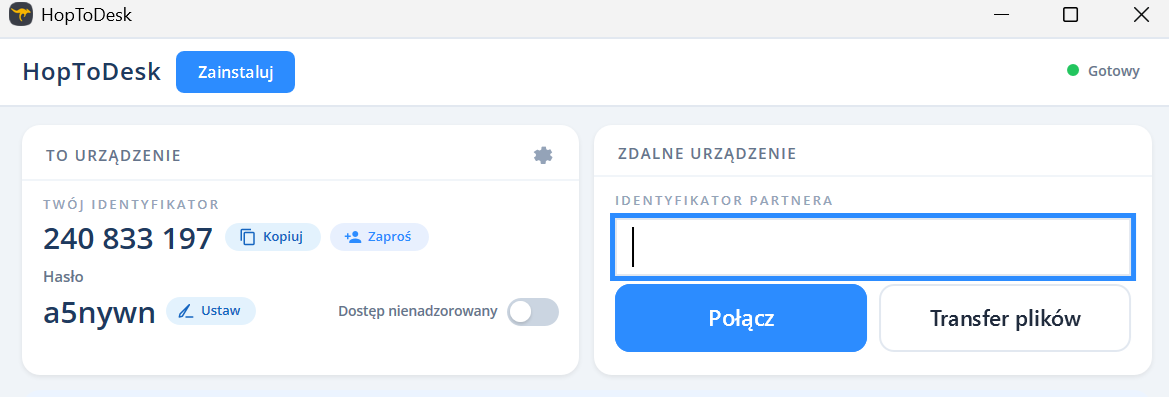Enable the Dostęp nienadzorowany switch

tap(532, 312)
